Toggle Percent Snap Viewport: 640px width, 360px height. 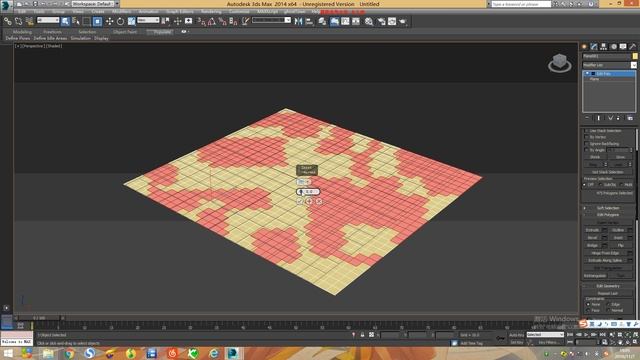click(222, 21)
